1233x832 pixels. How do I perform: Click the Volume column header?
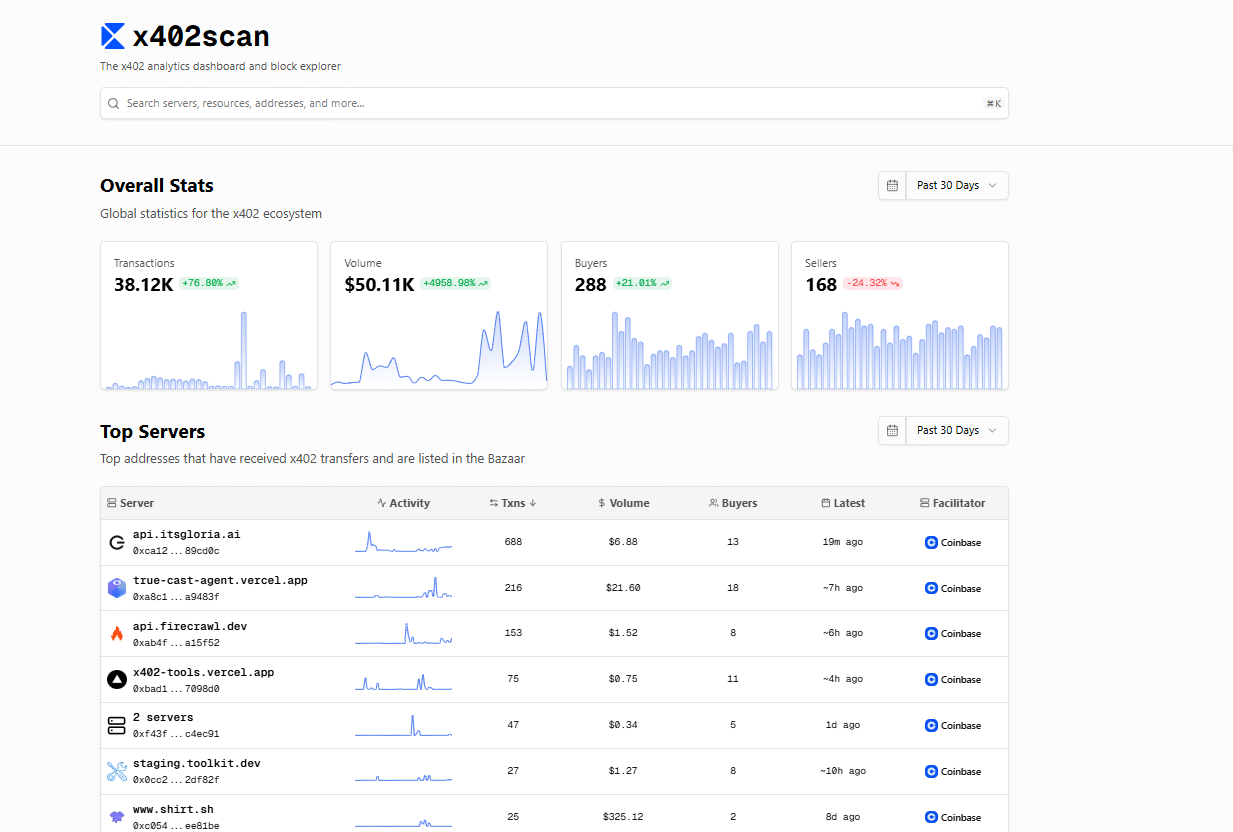click(x=623, y=504)
